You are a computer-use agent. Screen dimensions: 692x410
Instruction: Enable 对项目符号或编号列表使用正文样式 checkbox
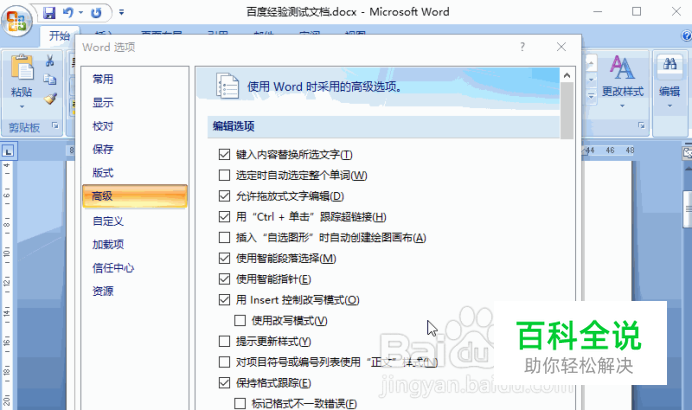[224, 362]
